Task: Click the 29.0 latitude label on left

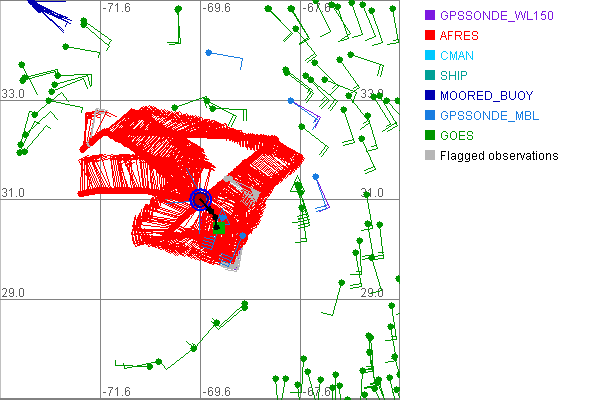Action: click(x=13, y=293)
